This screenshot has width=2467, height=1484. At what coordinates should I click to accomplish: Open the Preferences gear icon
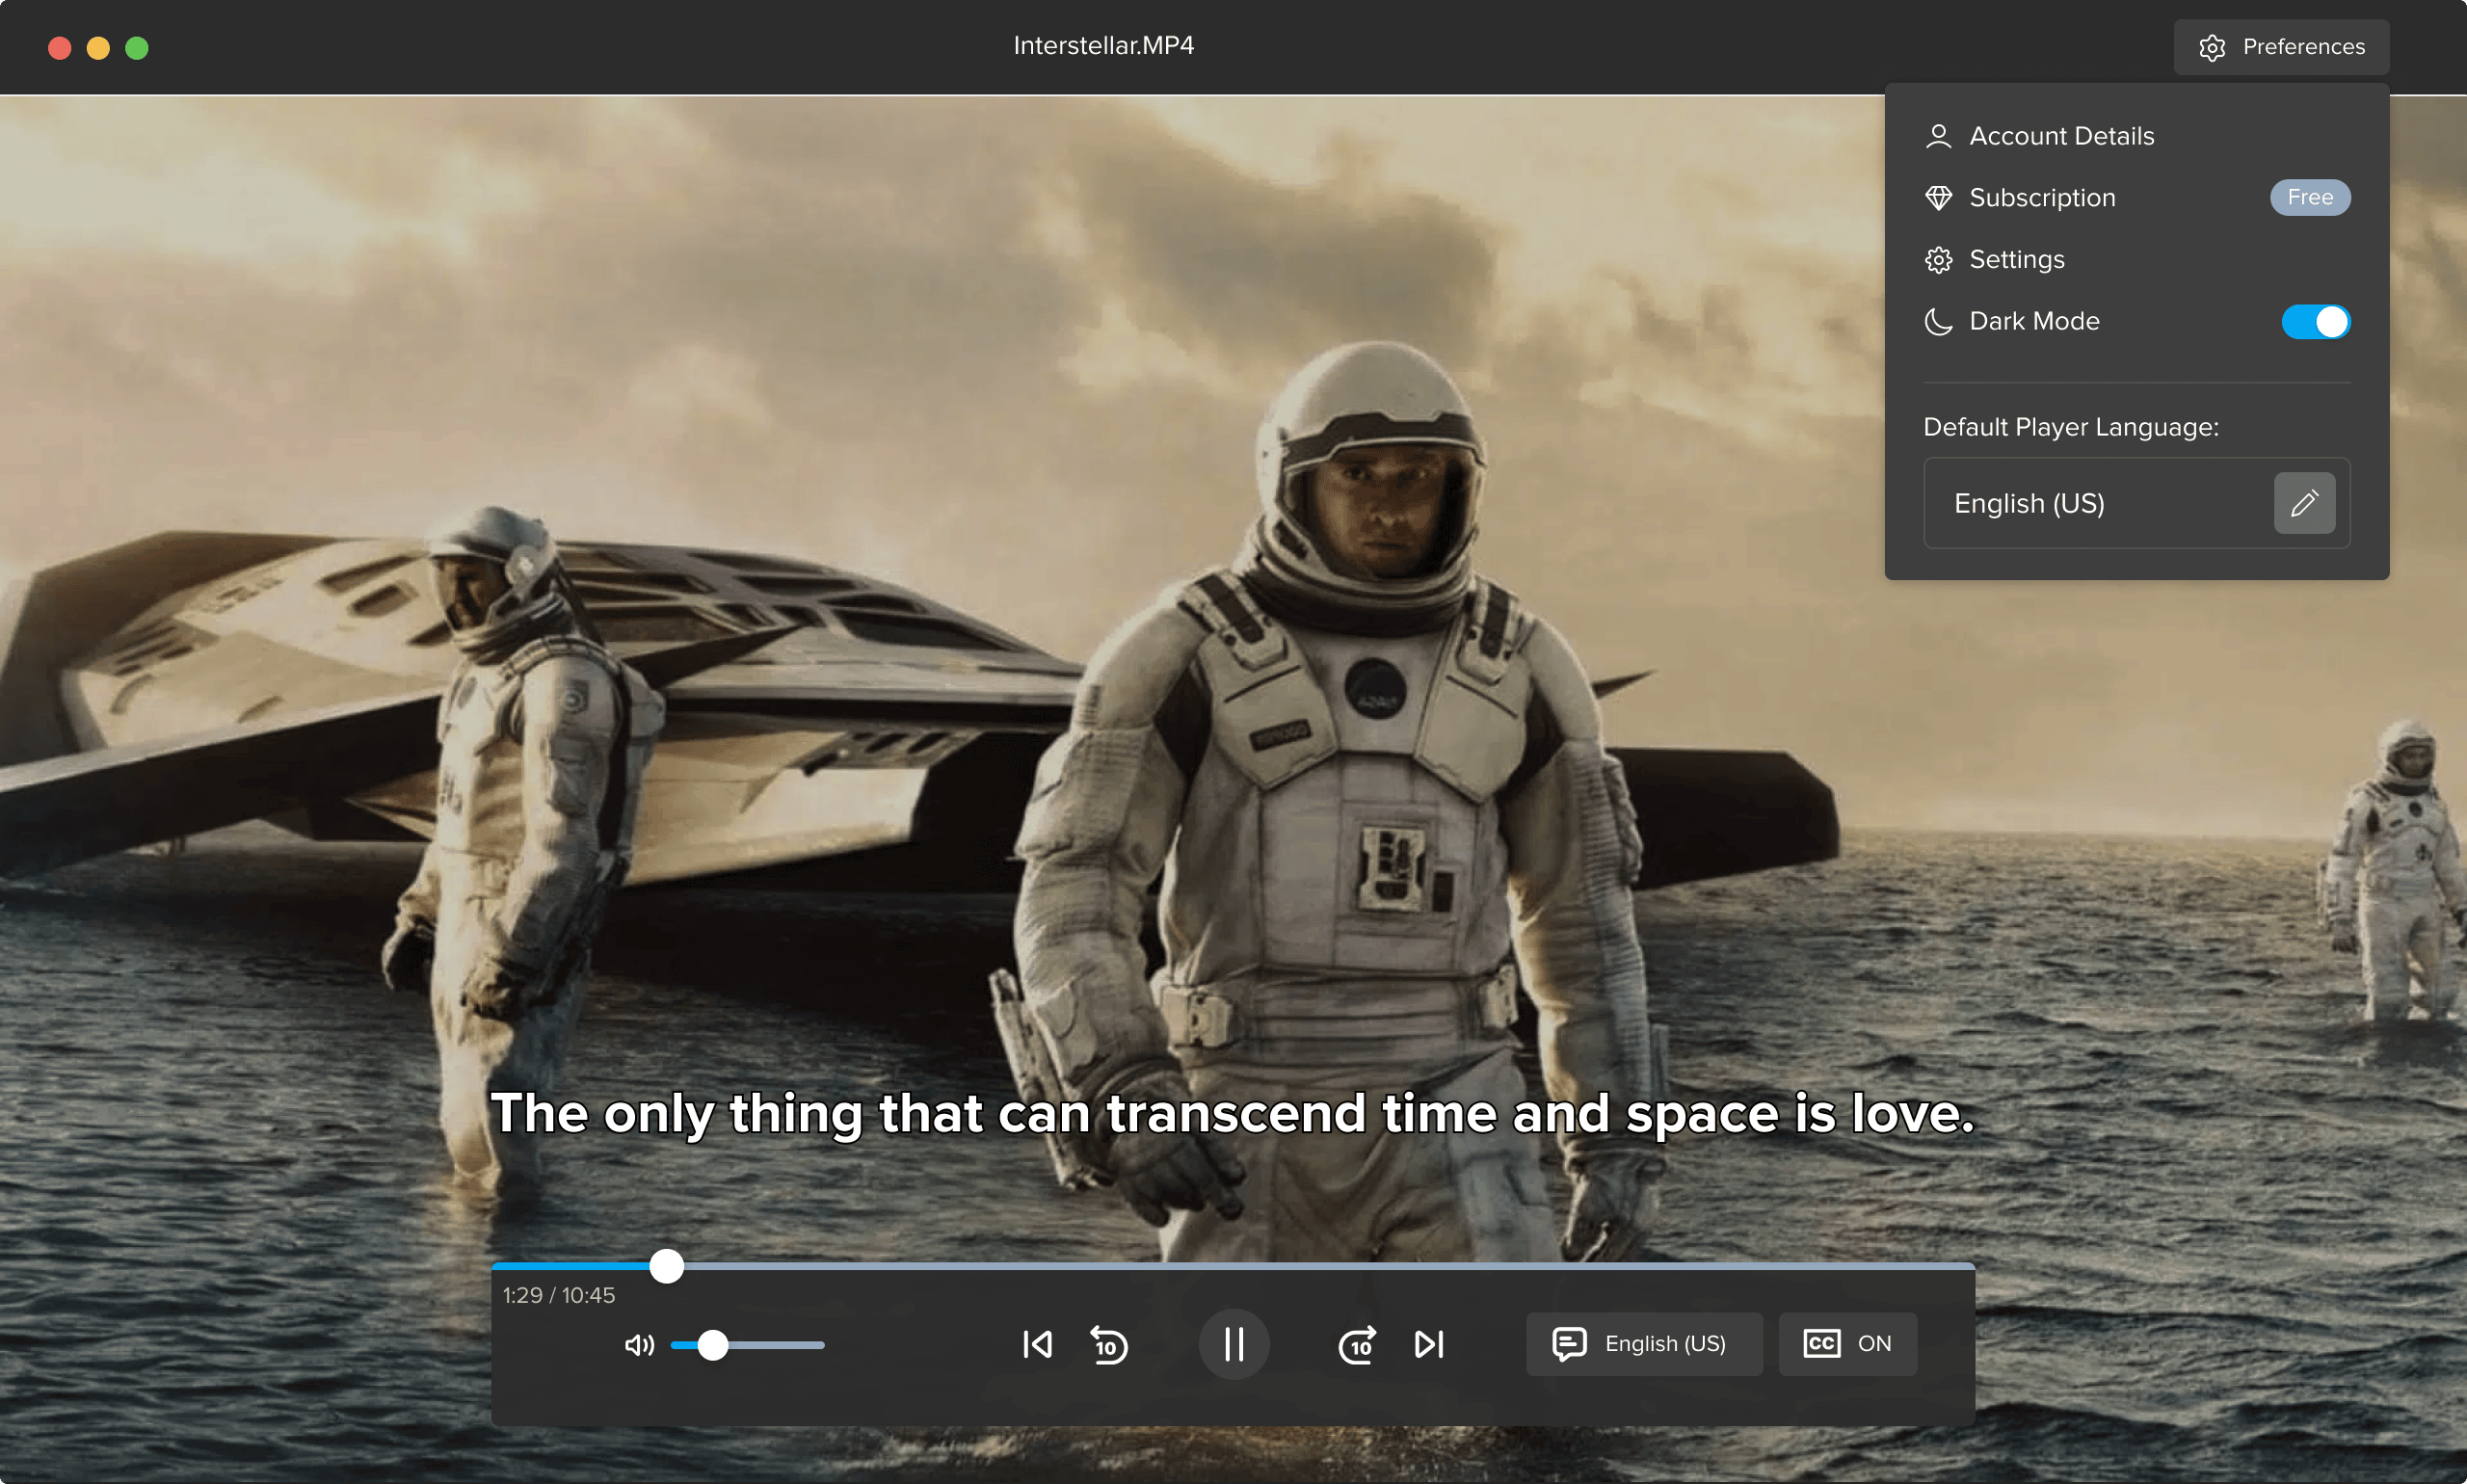click(x=2212, y=46)
